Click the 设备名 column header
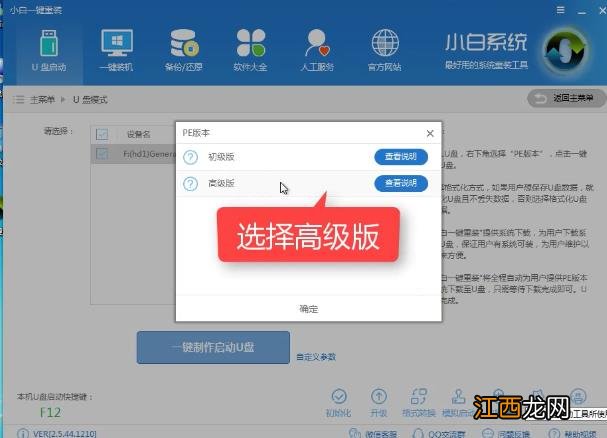This screenshot has height=438, width=607. (139, 134)
